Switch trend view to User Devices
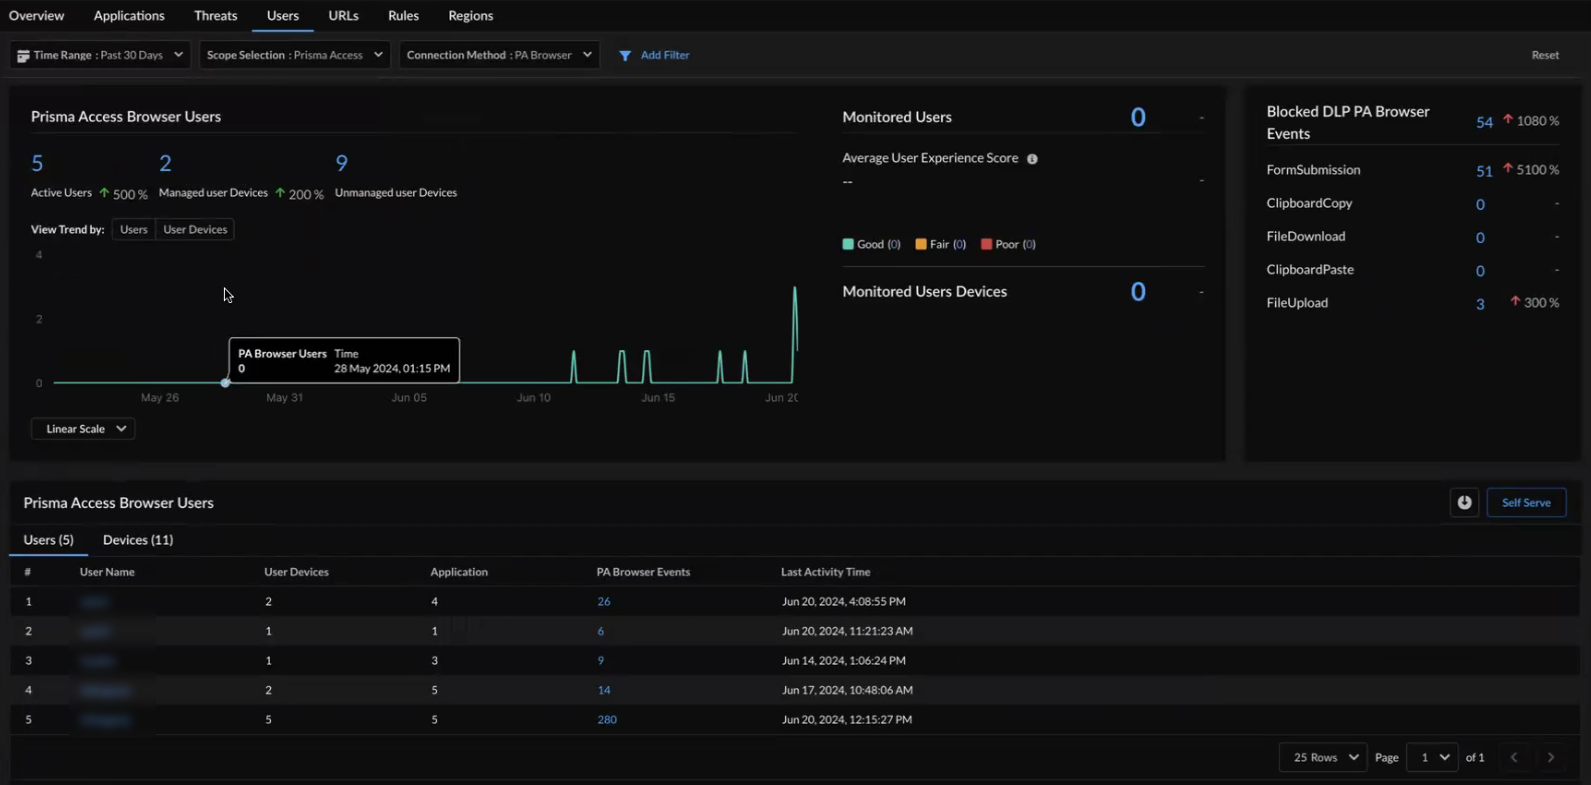Viewport: 1591px width, 785px height. [195, 230]
